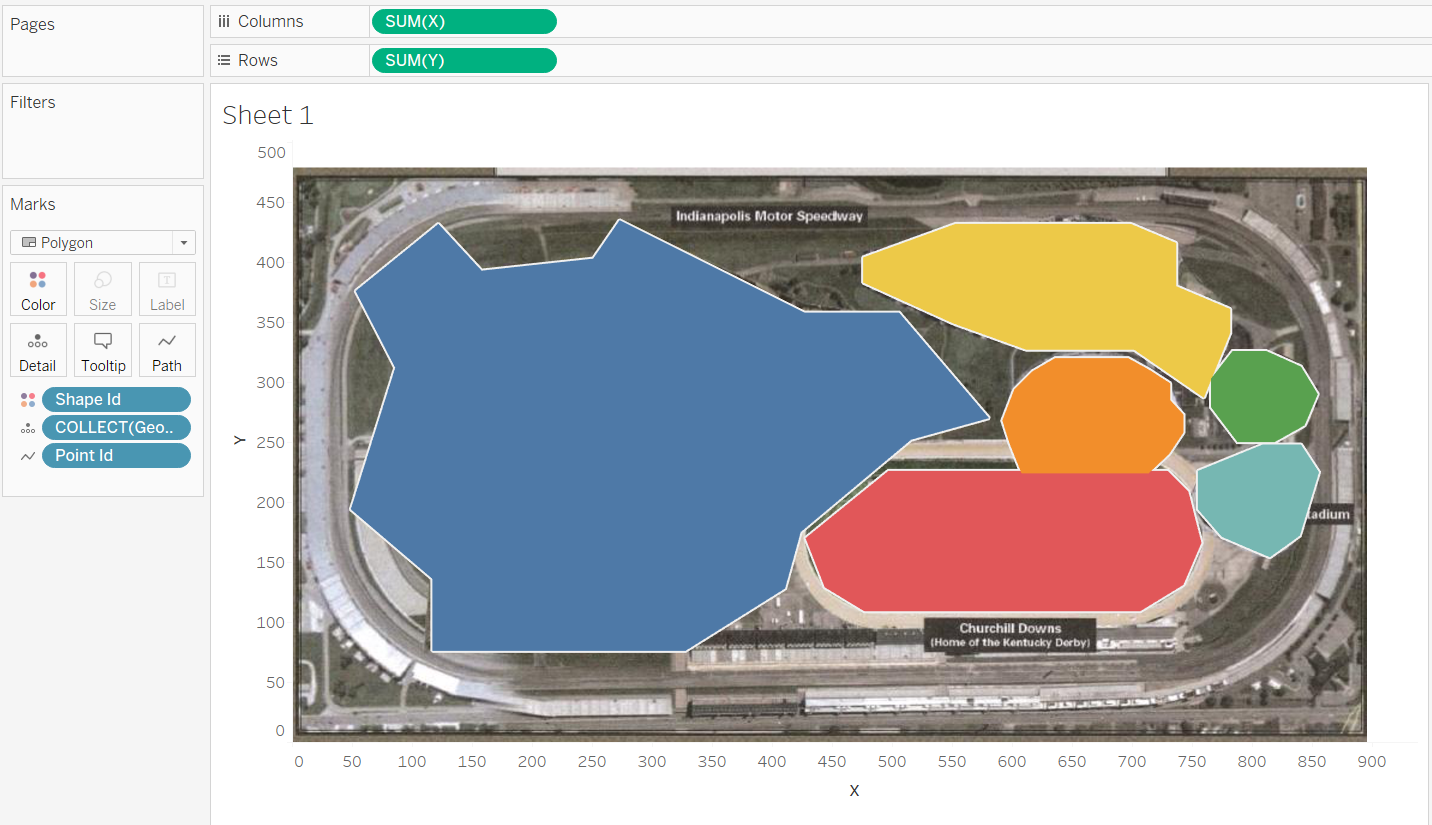Viewport: 1432px width, 825px height.
Task: Open the Color property on the Marks card
Action: point(38,289)
